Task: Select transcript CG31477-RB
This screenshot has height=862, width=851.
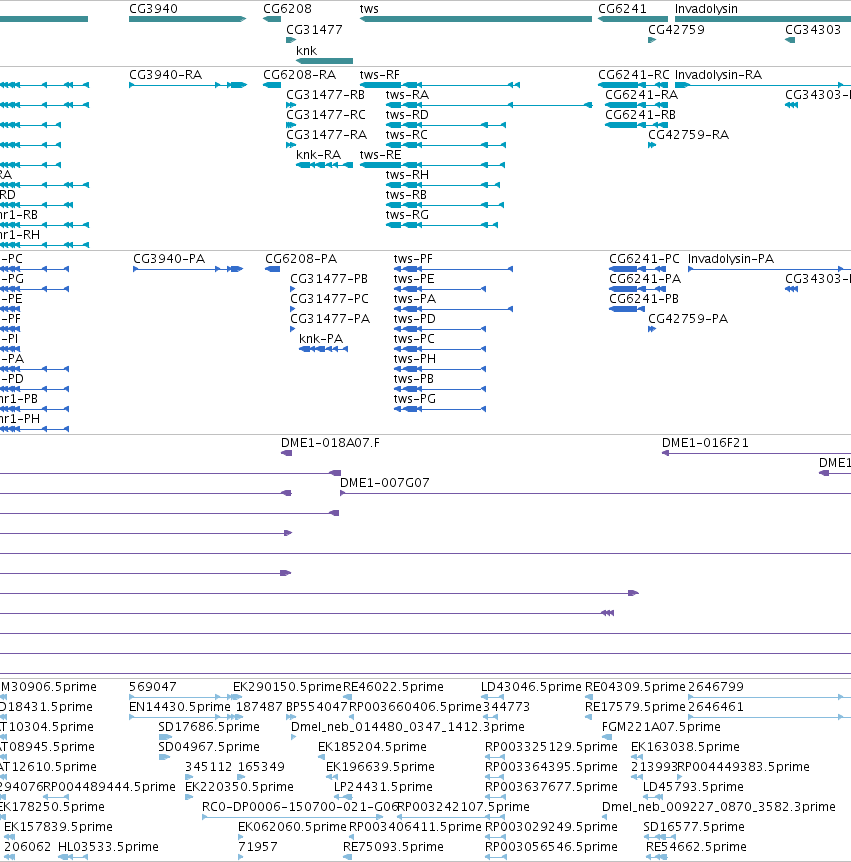Action: tap(291, 105)
